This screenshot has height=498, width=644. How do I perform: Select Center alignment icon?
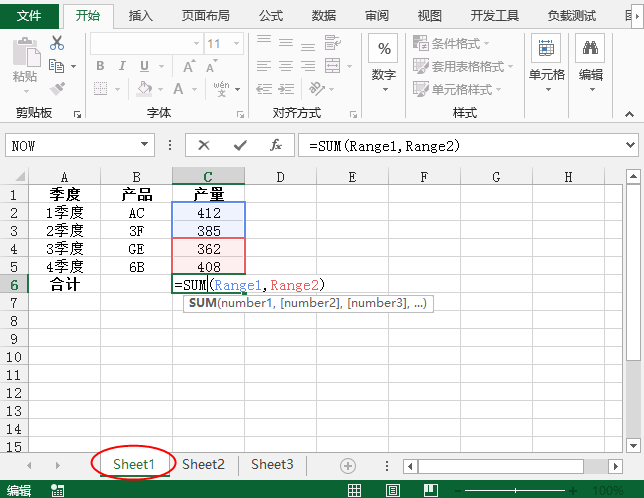[x=286, y=66]
